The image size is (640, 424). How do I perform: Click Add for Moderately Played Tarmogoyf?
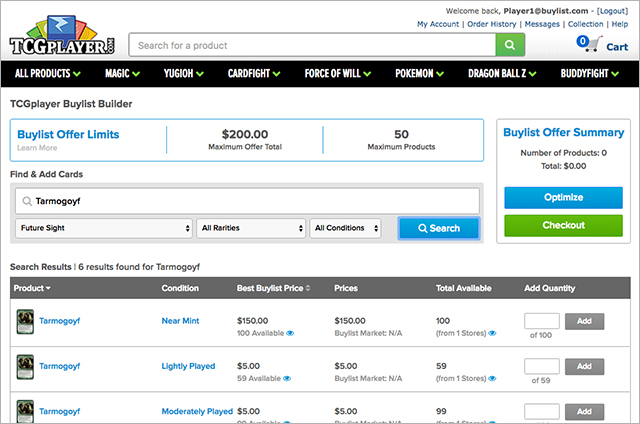[x=584, y=412]
